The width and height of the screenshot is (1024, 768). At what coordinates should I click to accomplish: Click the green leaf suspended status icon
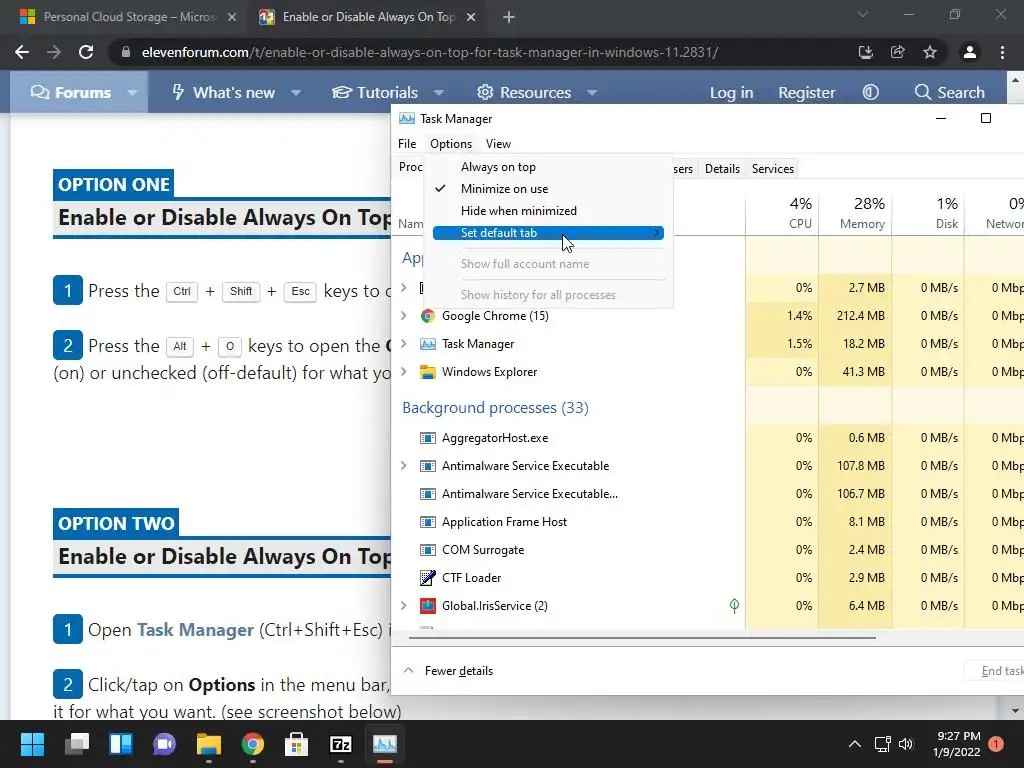(734, 606)
